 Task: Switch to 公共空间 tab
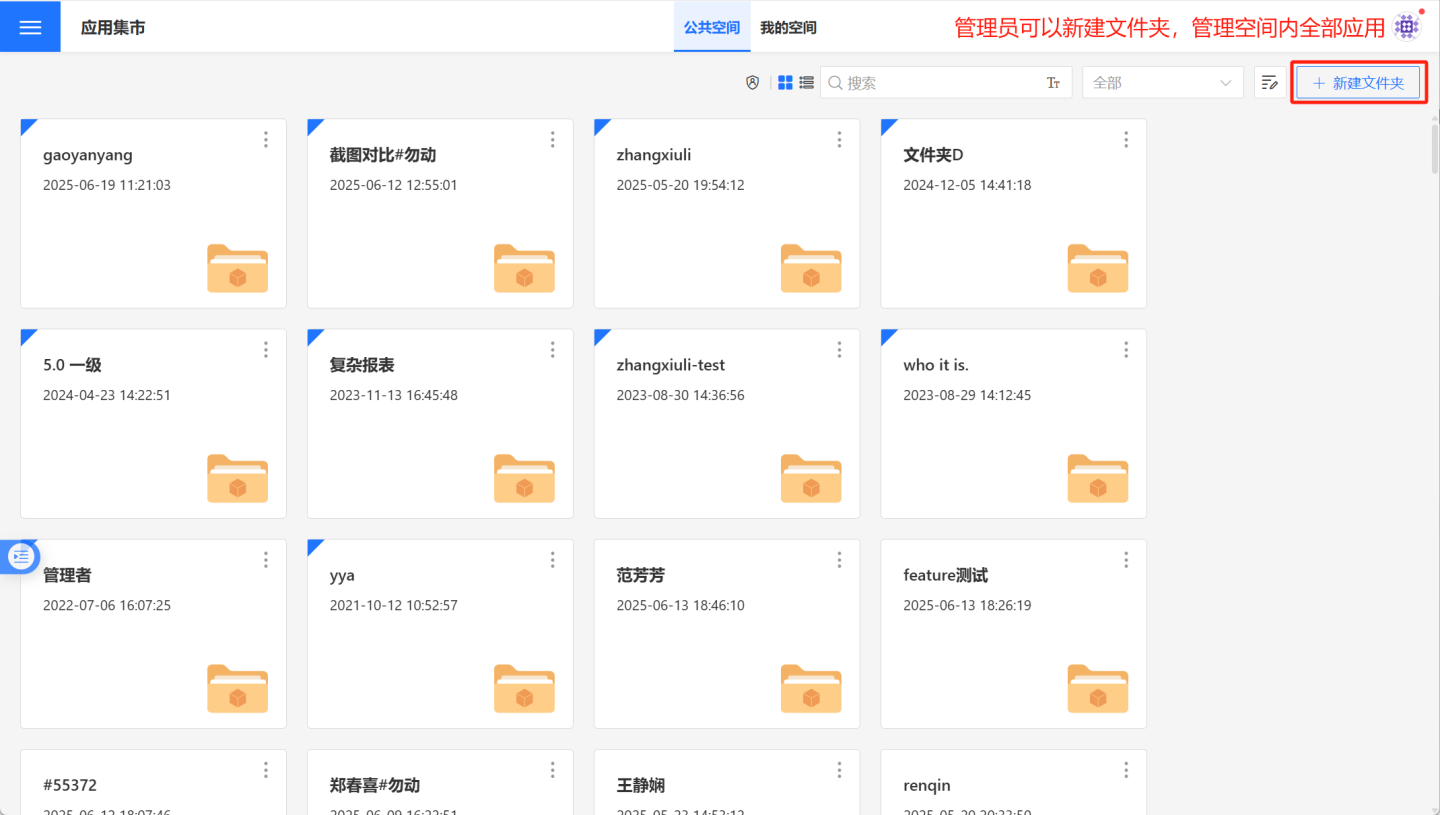[x=711, y=28]
